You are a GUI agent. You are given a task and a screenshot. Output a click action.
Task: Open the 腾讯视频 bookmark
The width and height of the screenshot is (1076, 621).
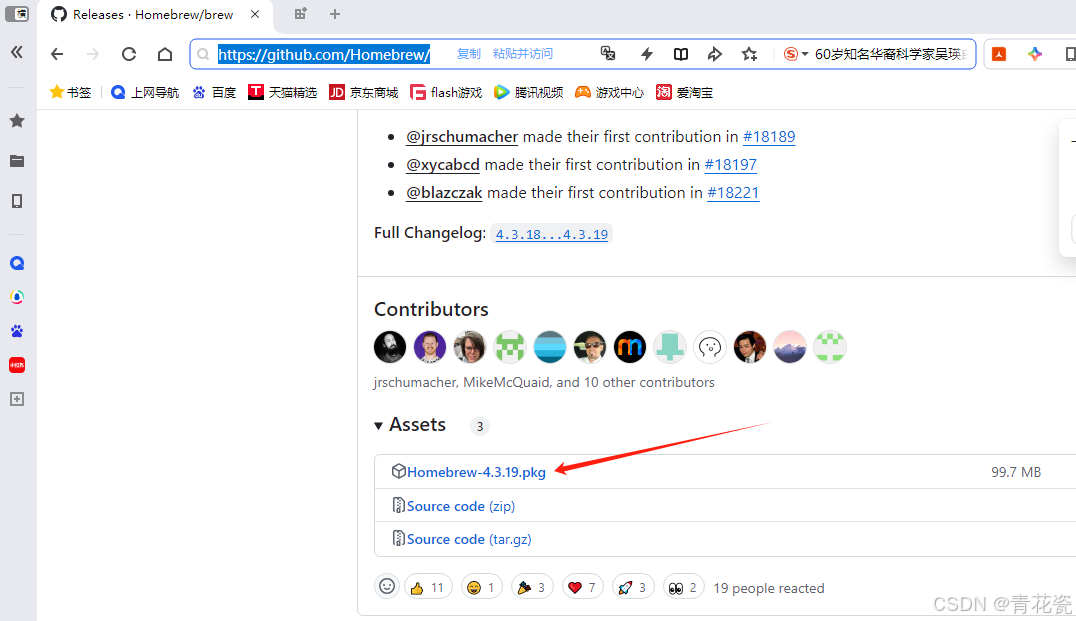528,92
